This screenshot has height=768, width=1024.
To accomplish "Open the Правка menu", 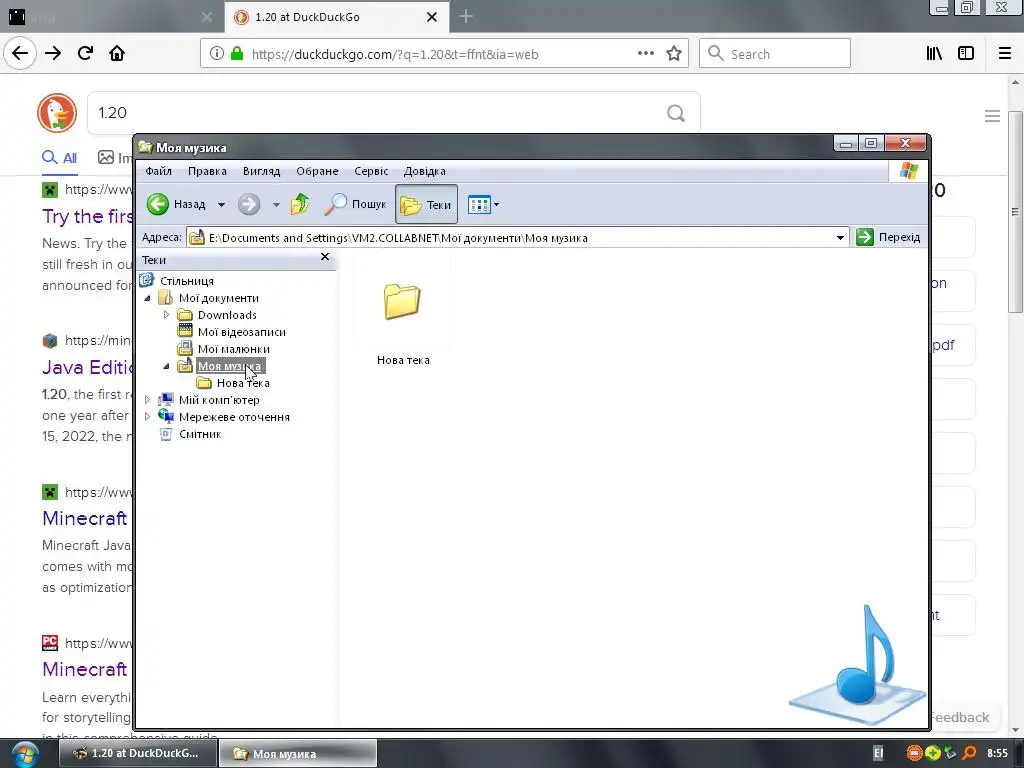I will [x=207, y=171].
